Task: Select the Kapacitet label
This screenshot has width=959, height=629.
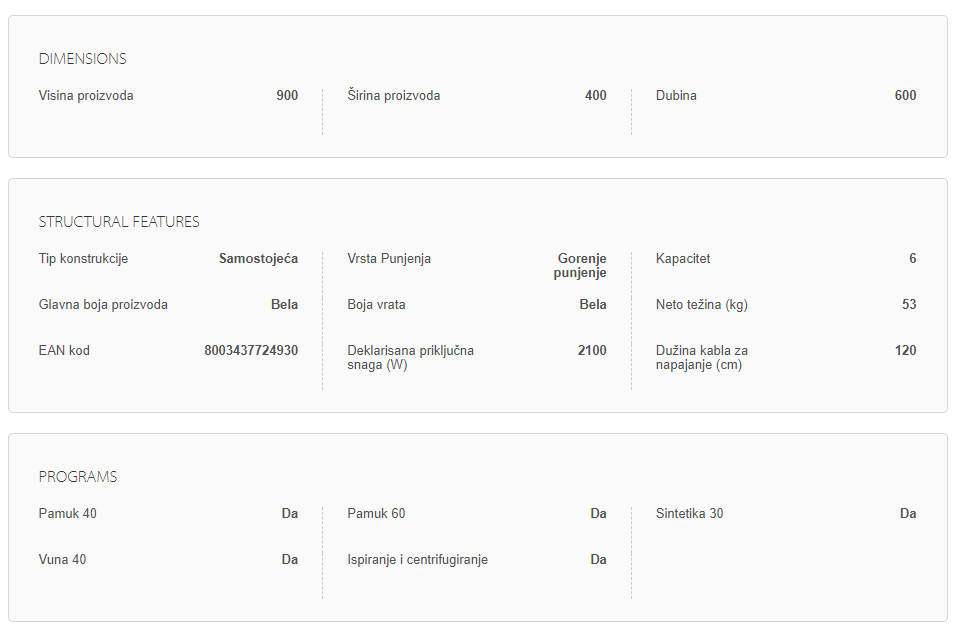Action: 683,259
